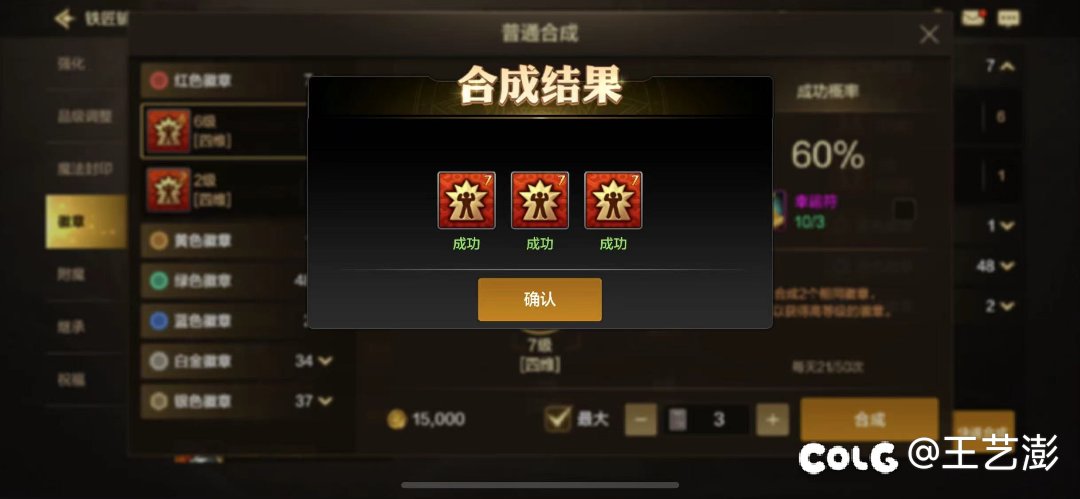Select the 2级 red emblem icon
The image size is (1080, 499).
pos(169,190)
